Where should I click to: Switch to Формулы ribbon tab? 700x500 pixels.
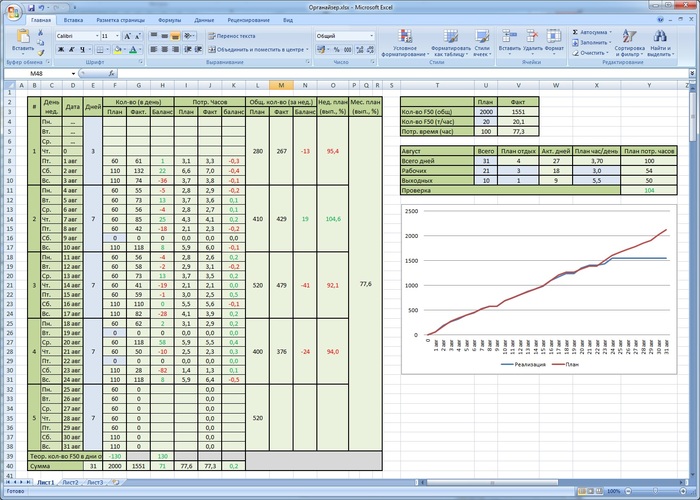pos(170,20)
